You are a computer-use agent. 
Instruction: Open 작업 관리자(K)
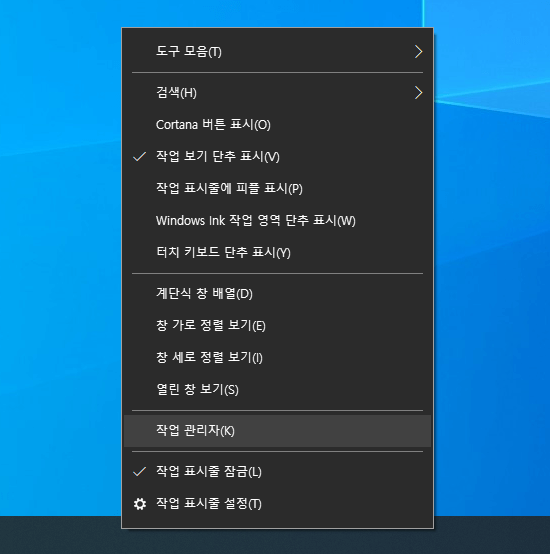tap(277, 431)
